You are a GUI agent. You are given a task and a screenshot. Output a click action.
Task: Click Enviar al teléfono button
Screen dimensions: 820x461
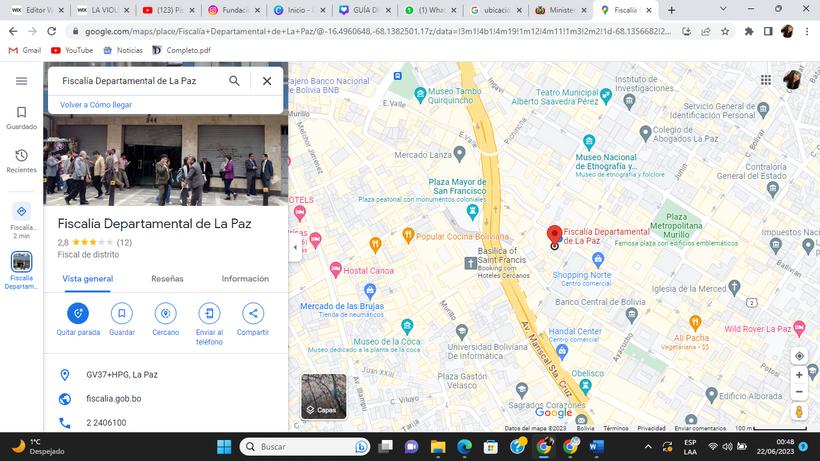209,324
